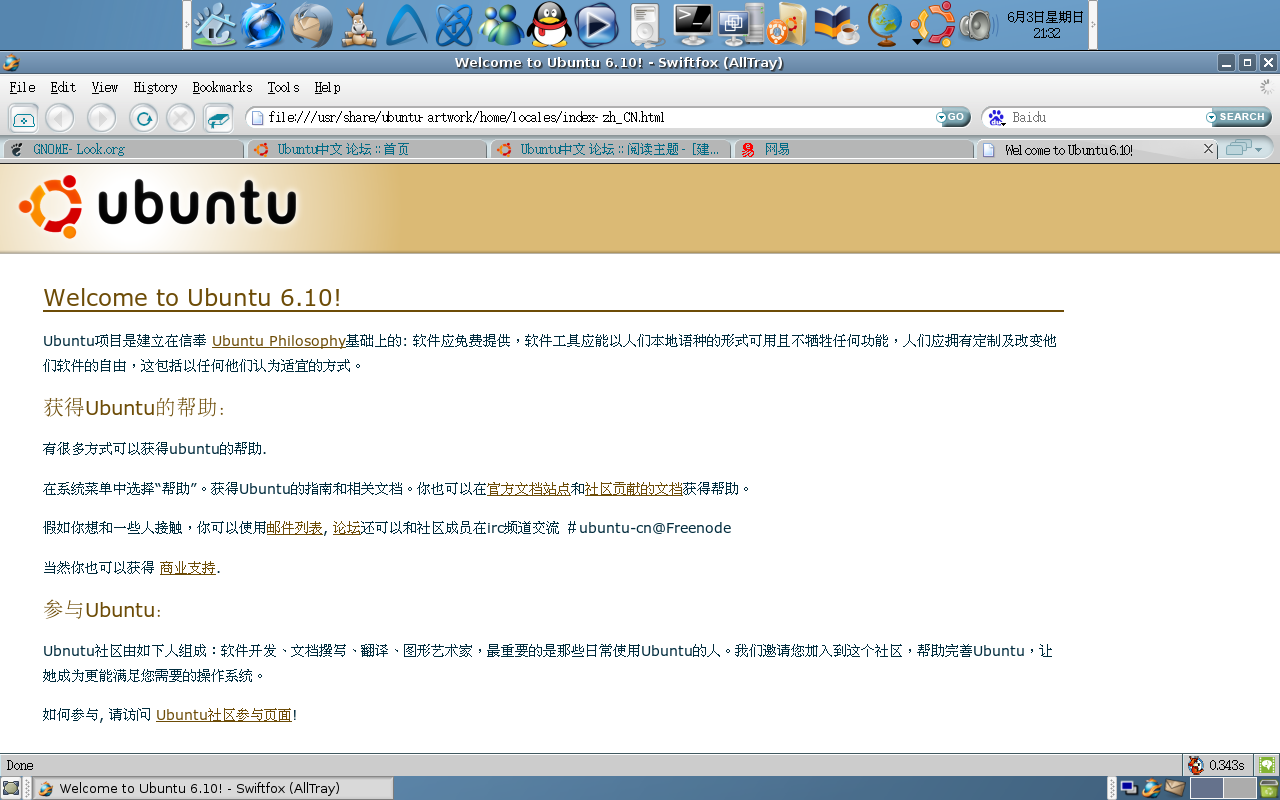Image resolution: width=1280 pixels, height=800 pixels.
Task: Open the Help menu
Action: (x=327, y=88)
